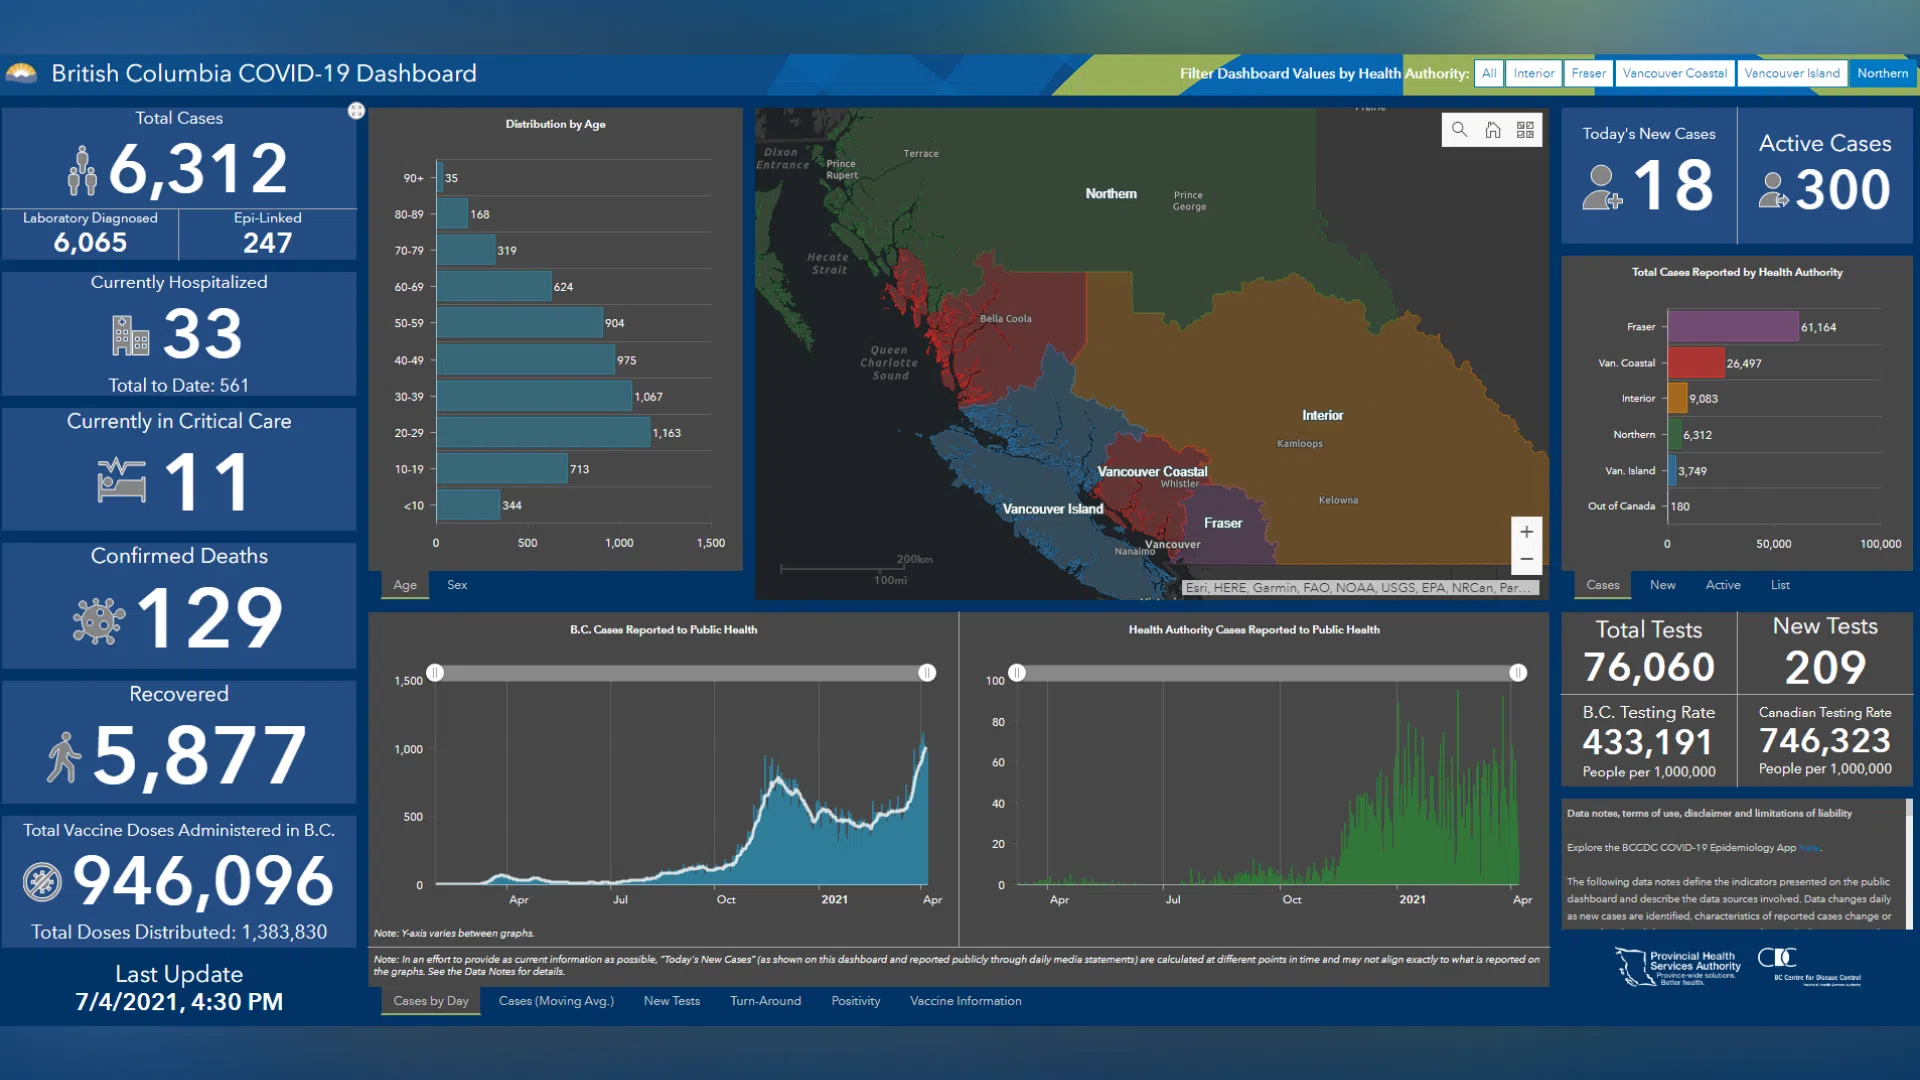The height and width of the screenshot is (1080, 1920).
Task: Click the BCCDC Epidemiology App here link
Action: coord(1809,848)
